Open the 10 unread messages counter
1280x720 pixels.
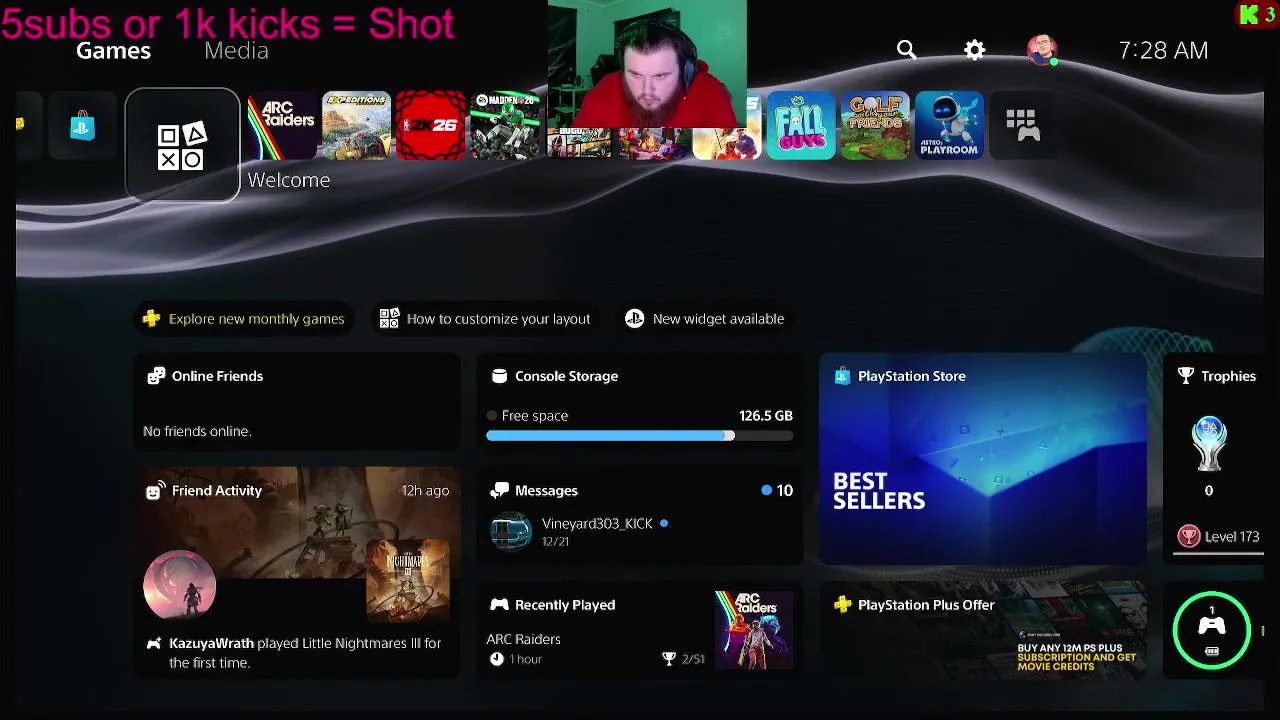pyautogui.click(x=777, y=491)
